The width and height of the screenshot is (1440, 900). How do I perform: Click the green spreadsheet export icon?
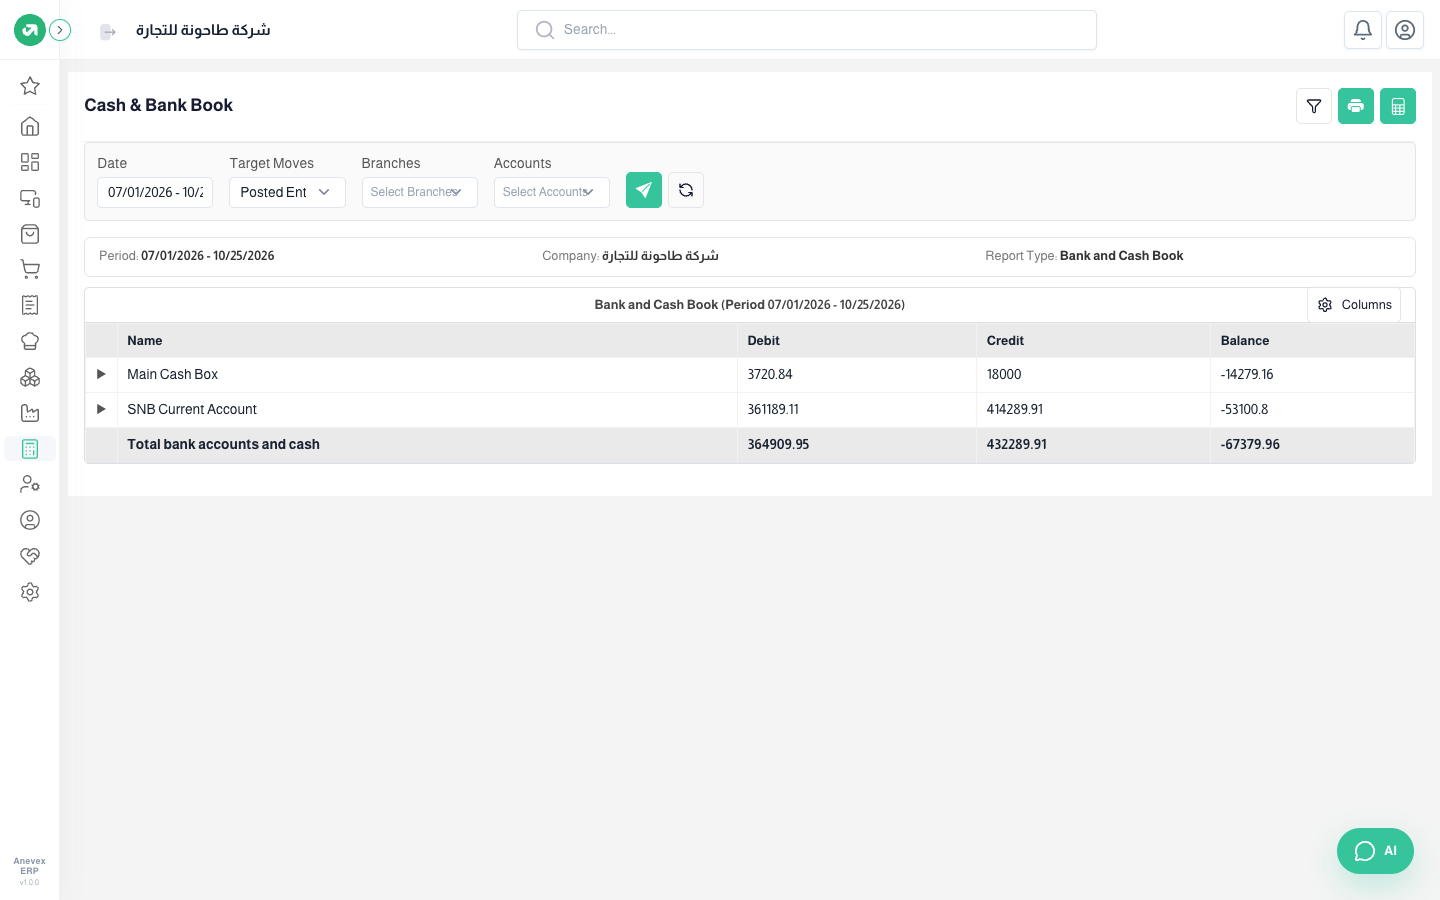click(x=1398, y=106)
